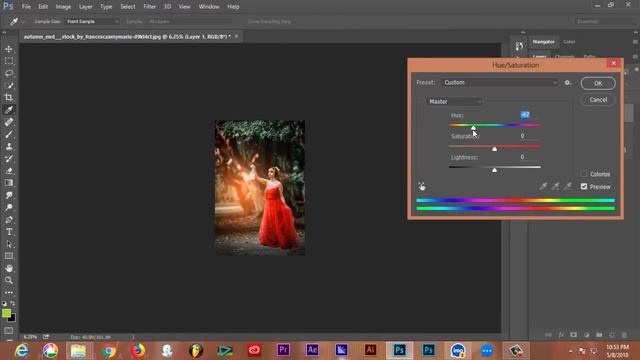Uncheck the Preview checkbox
The height and width of the screenshot is (360, 640).
584,187
